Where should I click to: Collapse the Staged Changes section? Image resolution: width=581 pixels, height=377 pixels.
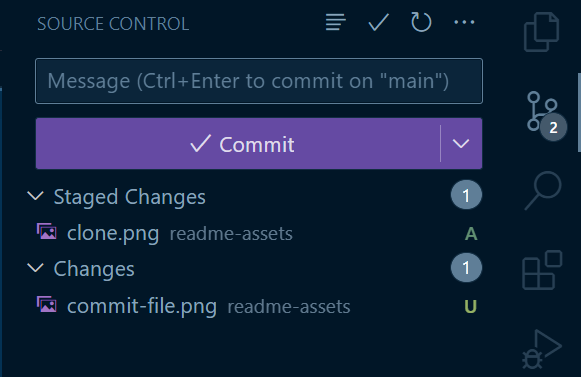36,195
